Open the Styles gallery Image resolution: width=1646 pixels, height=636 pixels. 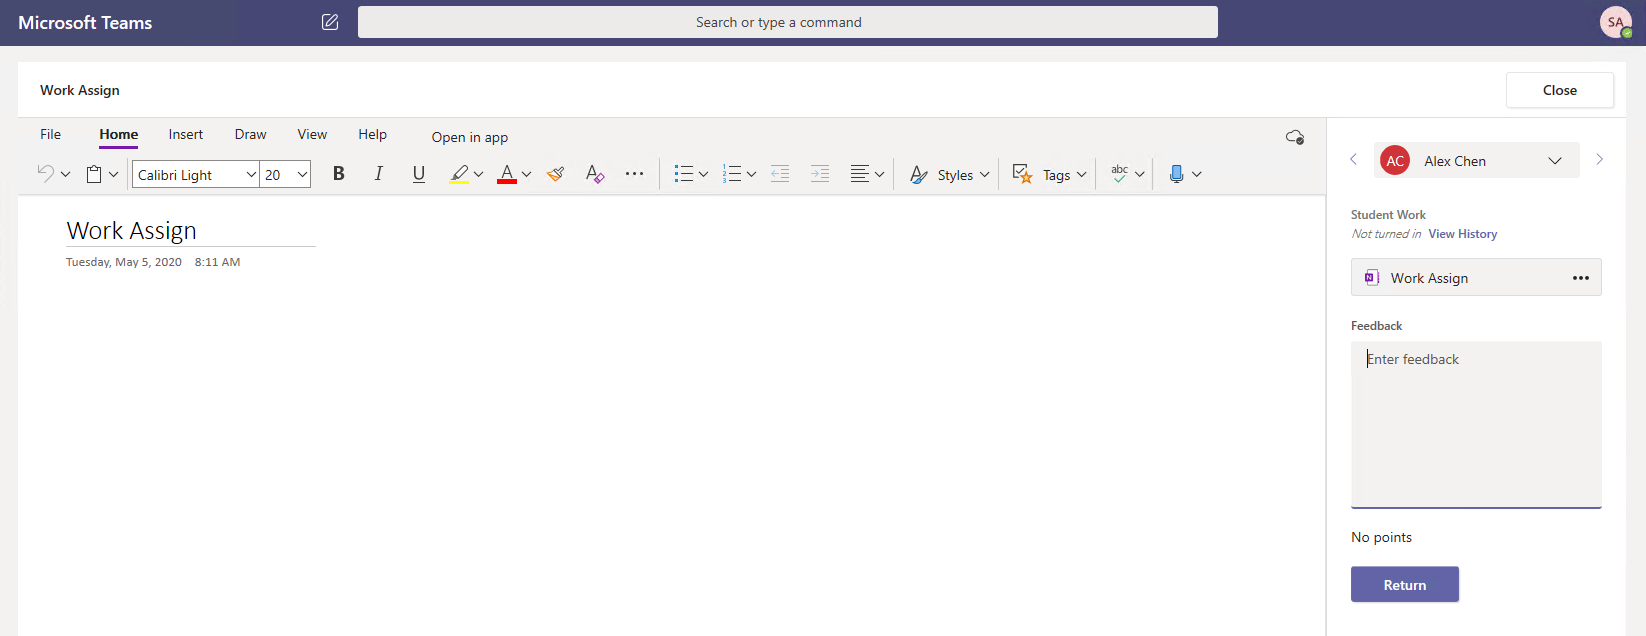tap(949, 174)
